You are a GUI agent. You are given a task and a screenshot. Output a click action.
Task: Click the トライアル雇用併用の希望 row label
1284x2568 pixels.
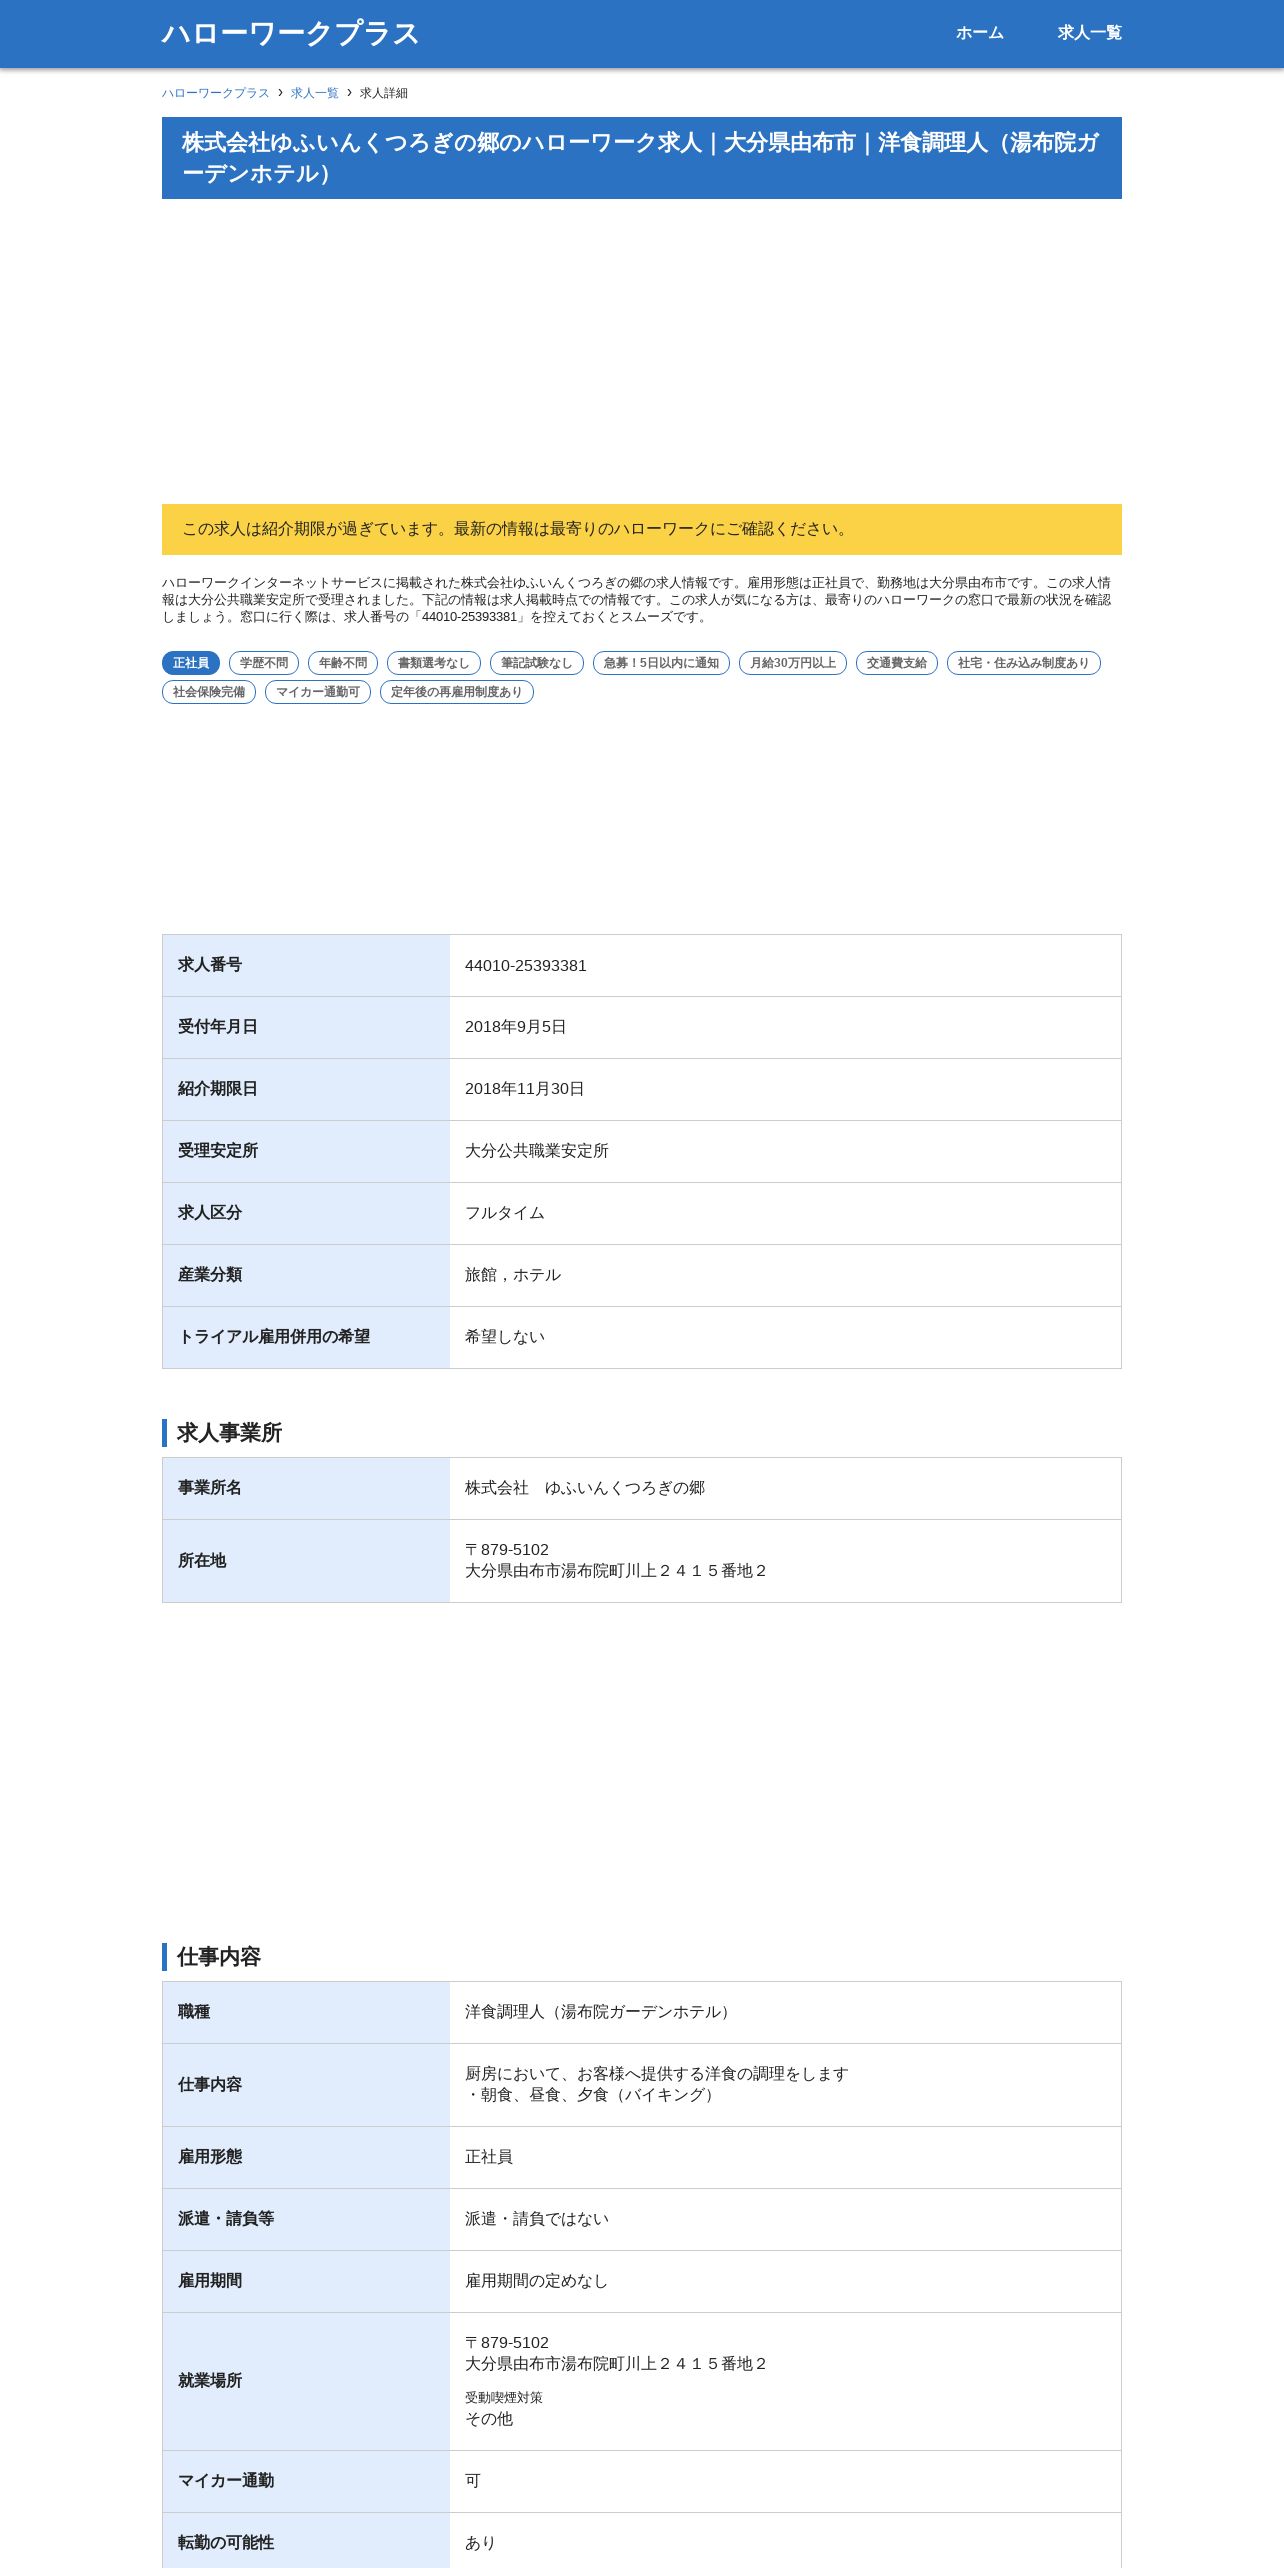click(274, 1337)
